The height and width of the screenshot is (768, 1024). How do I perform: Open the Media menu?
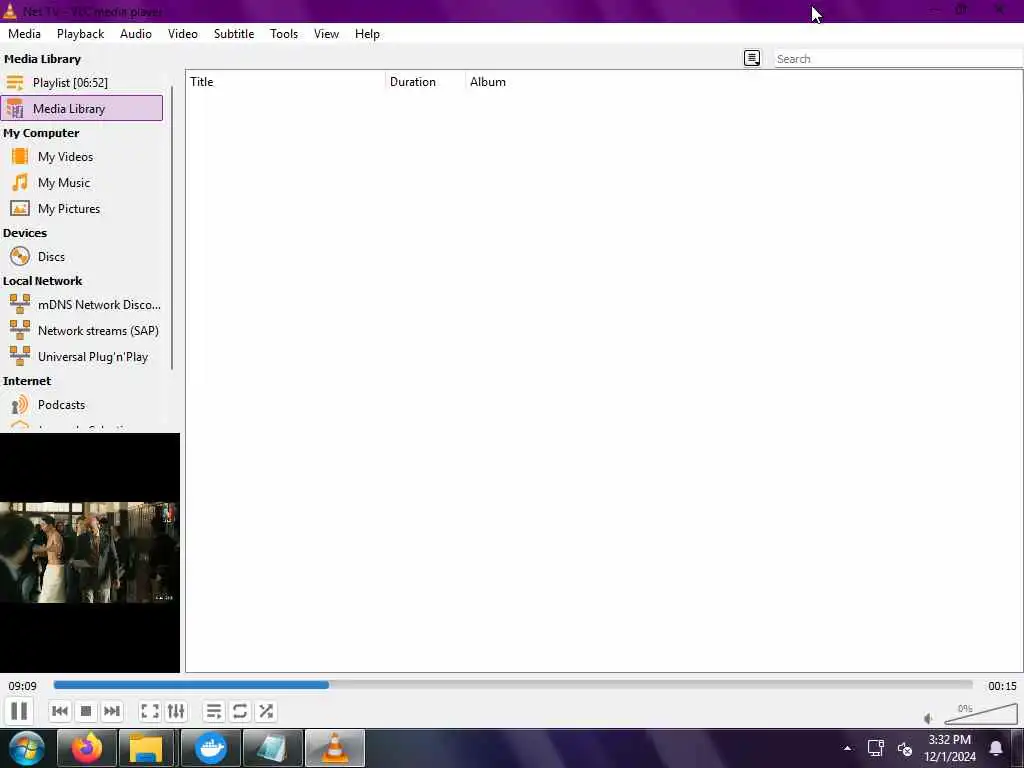24,34
